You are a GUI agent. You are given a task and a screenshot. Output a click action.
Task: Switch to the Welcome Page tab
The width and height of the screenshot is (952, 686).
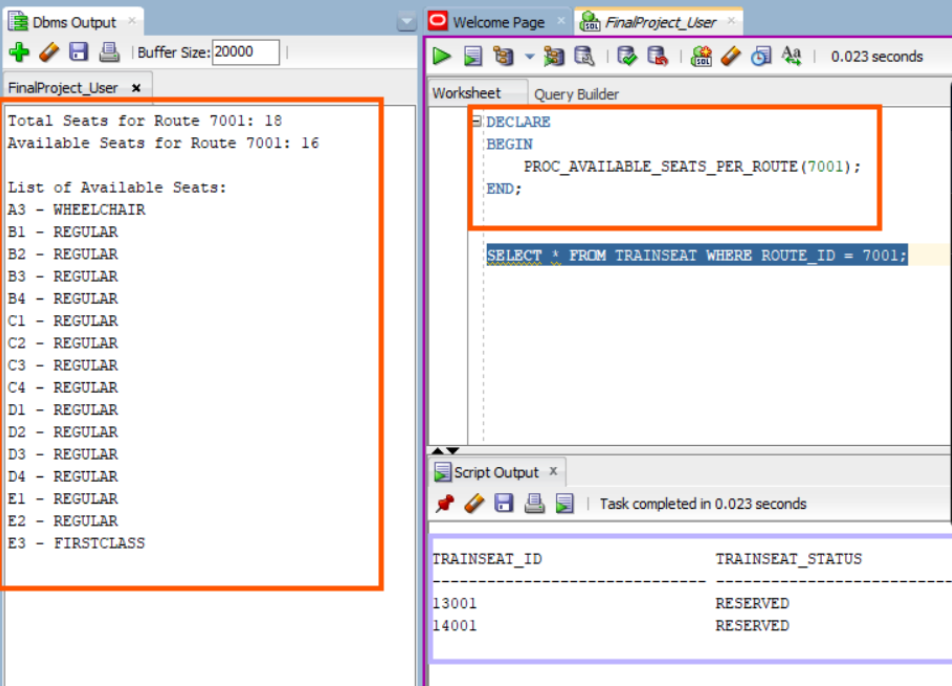coord(498,22)
